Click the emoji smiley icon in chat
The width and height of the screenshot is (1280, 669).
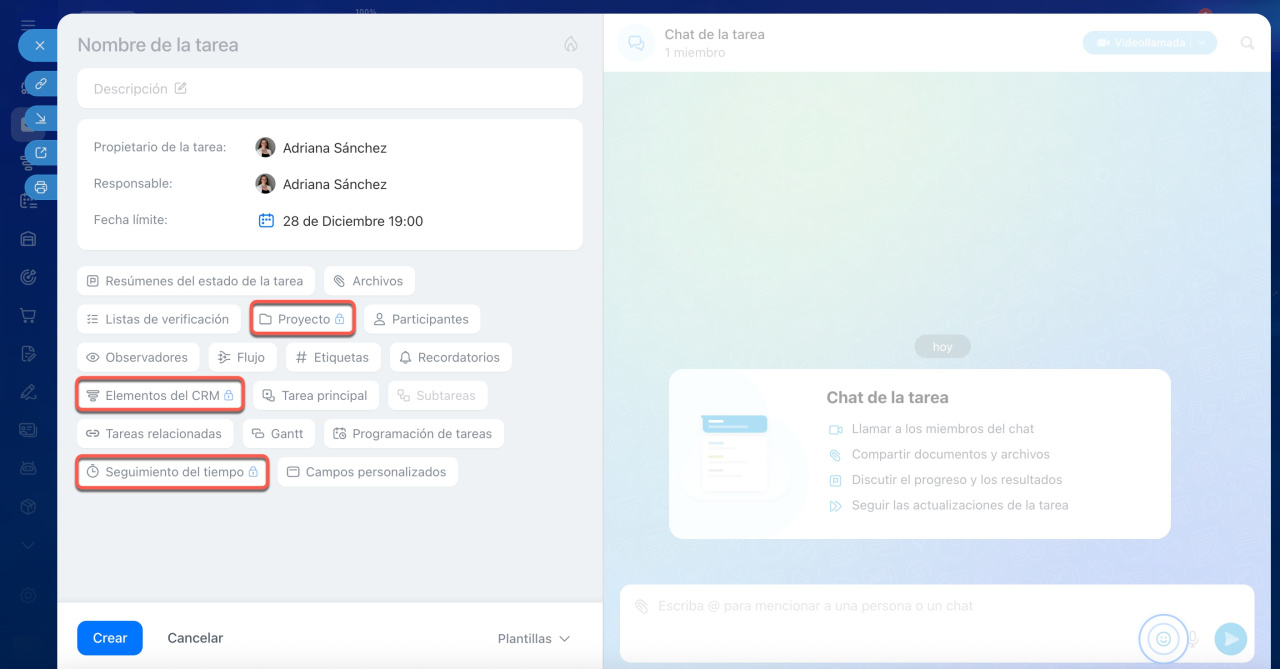pyautogui.click(x=1162, y=638)
